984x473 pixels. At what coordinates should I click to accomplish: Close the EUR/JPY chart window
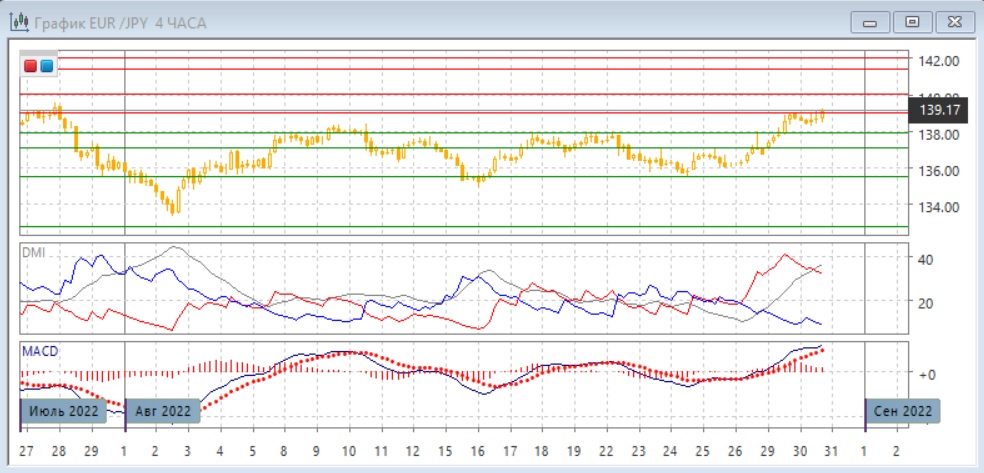pos(952,21)
